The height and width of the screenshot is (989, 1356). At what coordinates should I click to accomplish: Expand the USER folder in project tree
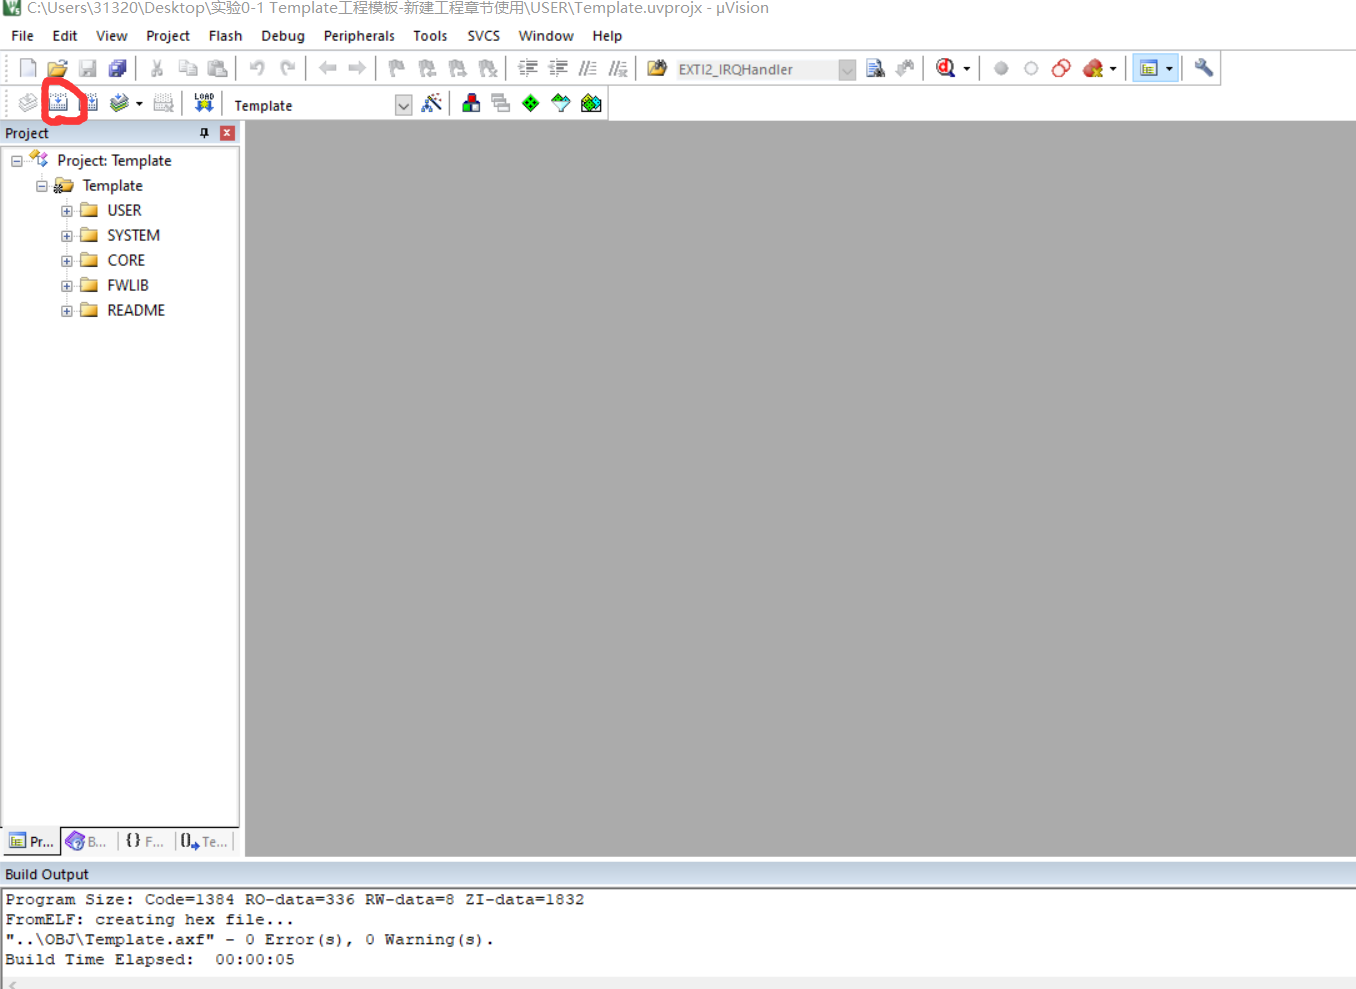[x=67, y=210]
